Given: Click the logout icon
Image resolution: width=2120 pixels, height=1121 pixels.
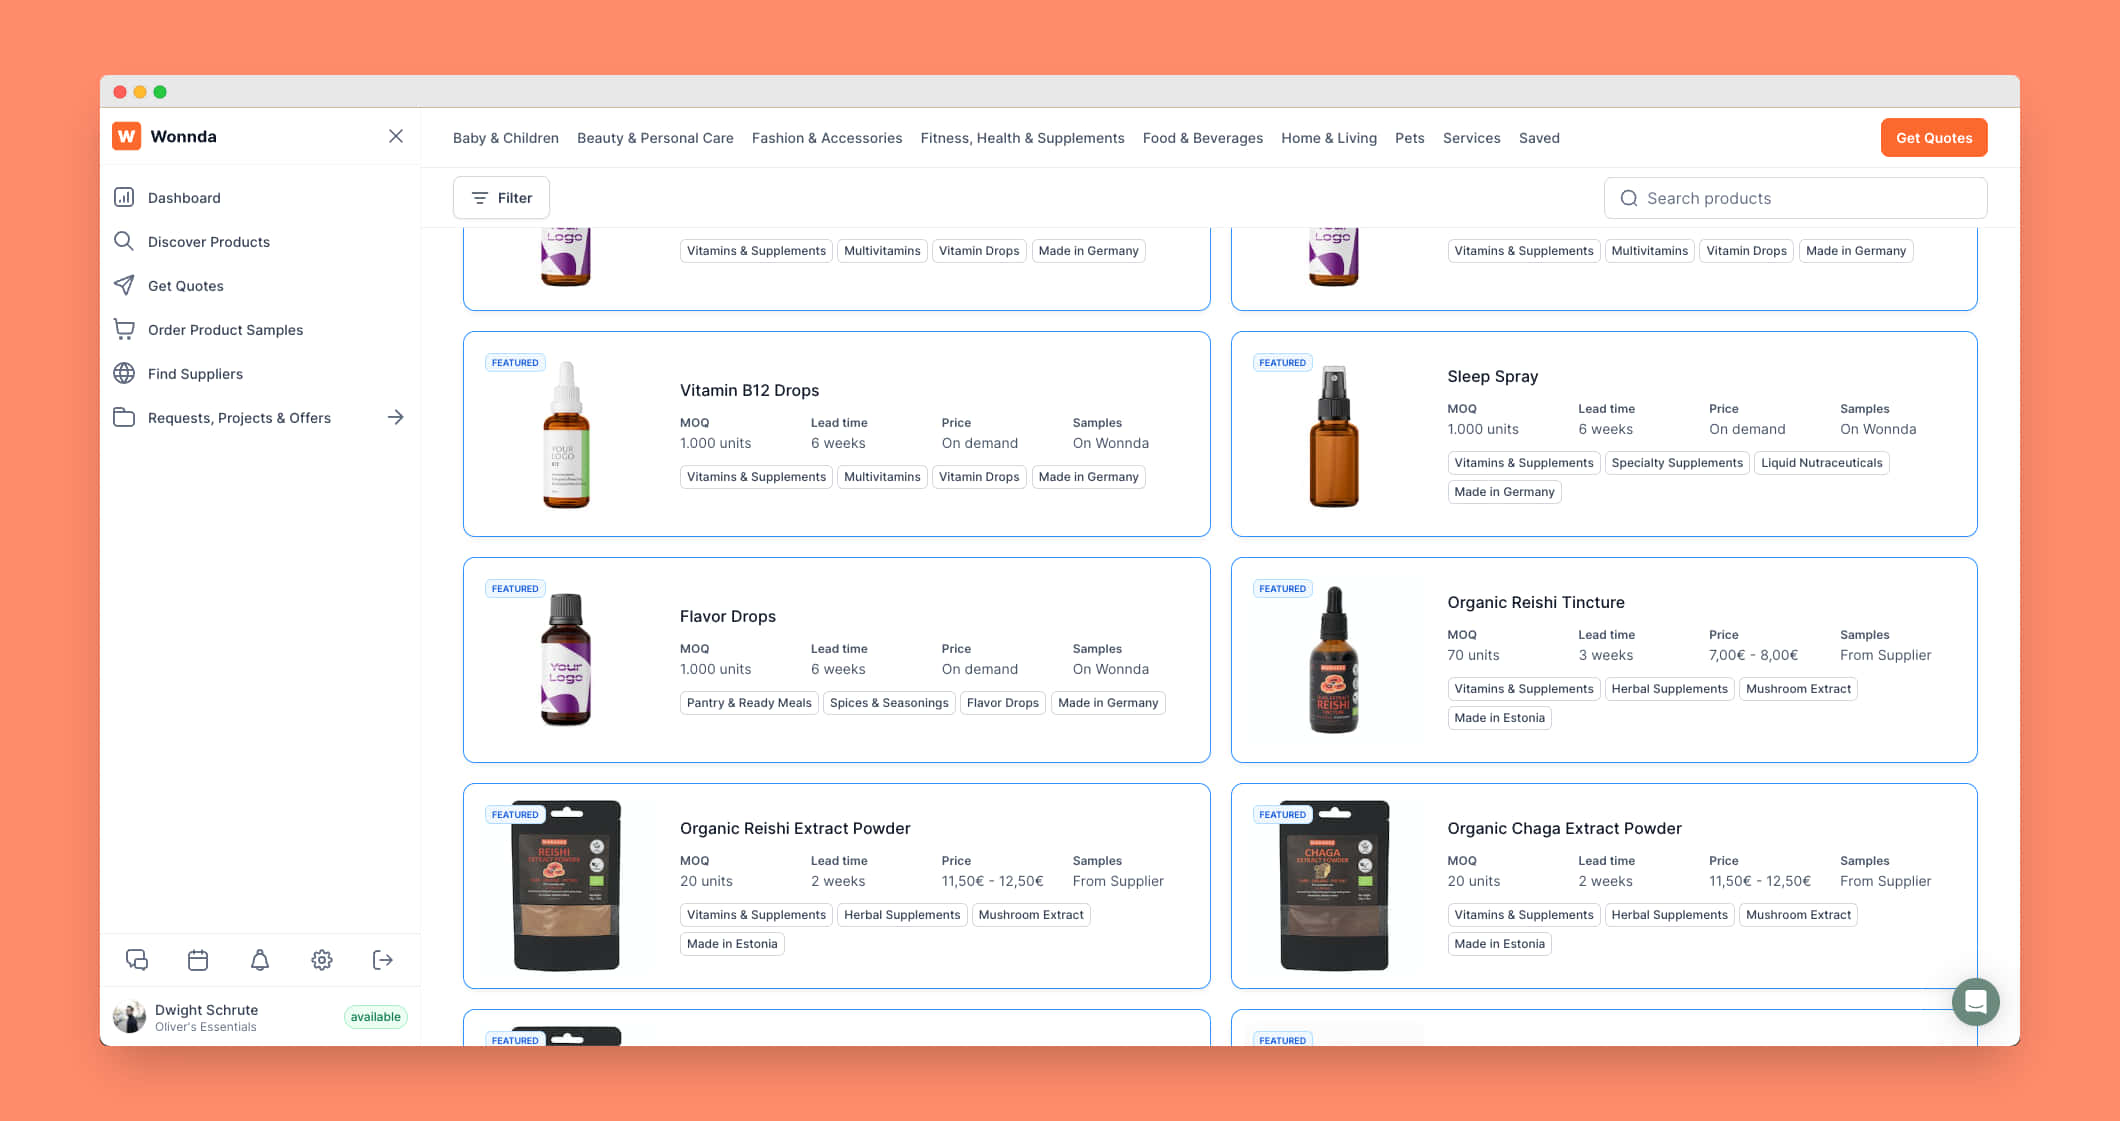Looking at the screenshot, I should point(383,960).
